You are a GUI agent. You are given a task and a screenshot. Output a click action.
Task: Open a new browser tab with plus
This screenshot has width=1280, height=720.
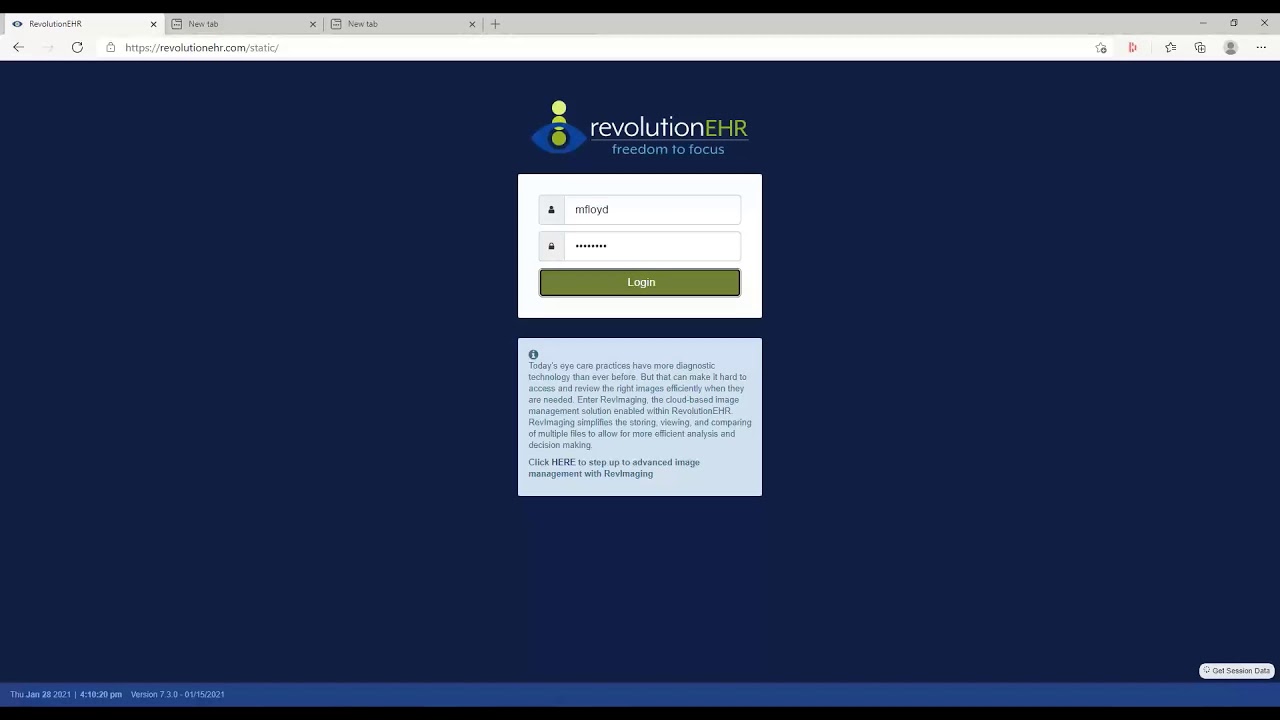(x=495, y=24)
